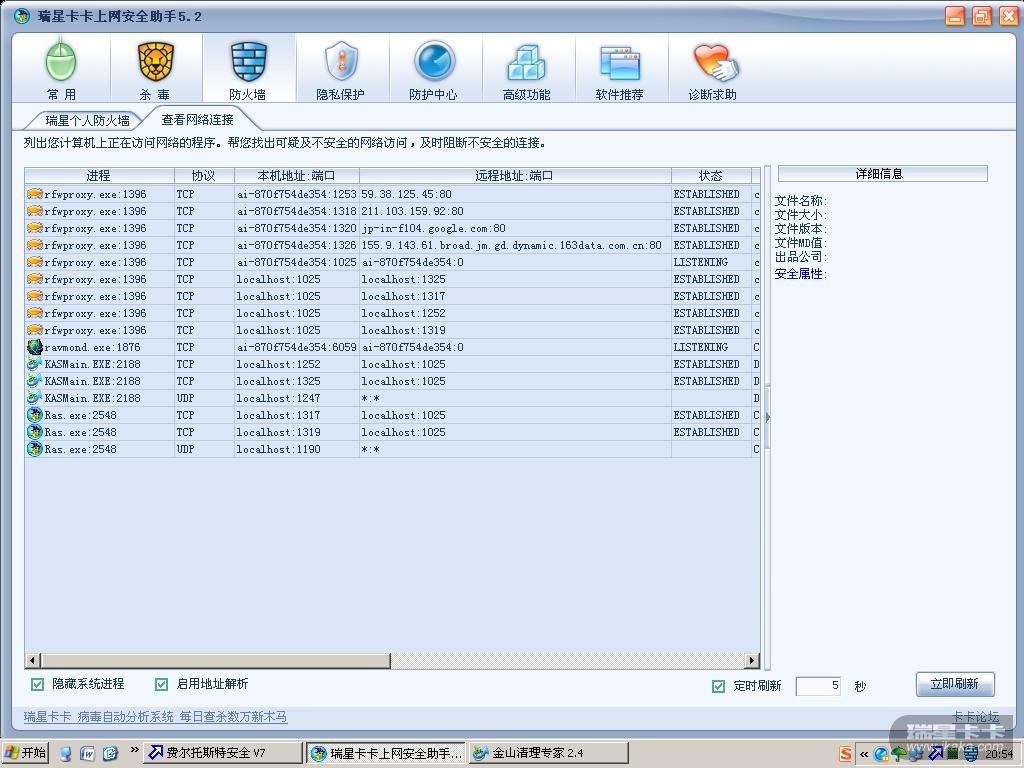Screen dimensions: 1024x768
Task: Open the 病毒自动分析系统 link
Action: 125,716
